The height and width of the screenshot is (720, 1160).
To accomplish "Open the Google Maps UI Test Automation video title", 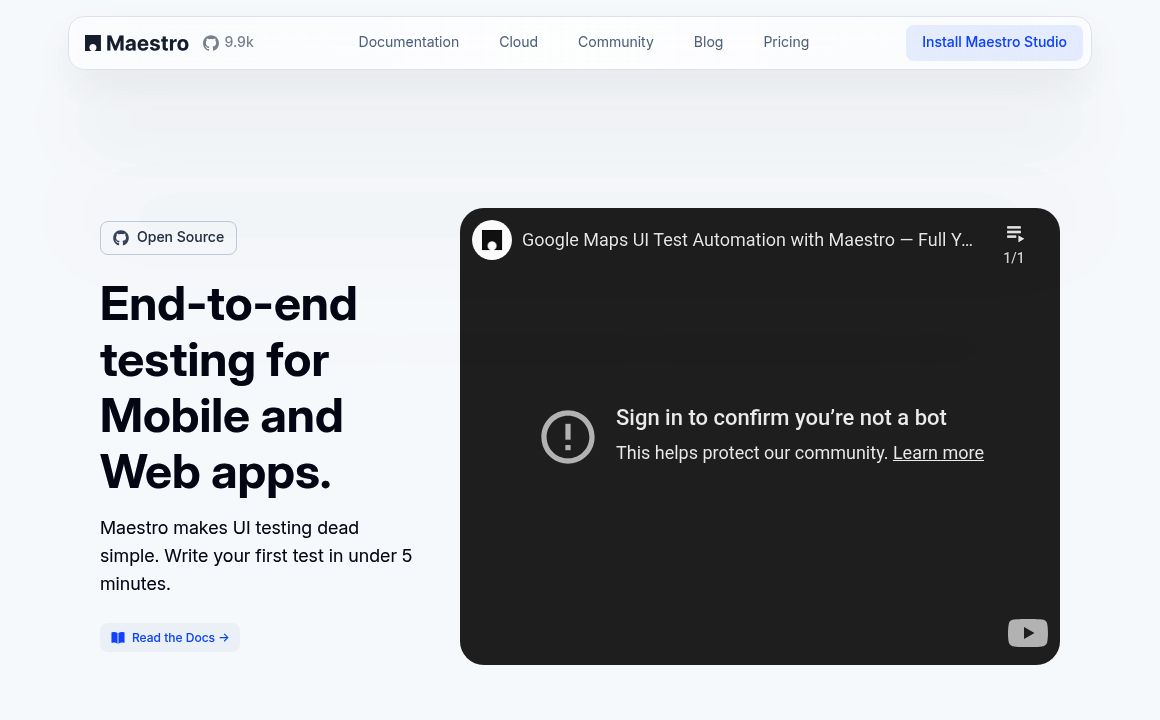I will (747, 240).
